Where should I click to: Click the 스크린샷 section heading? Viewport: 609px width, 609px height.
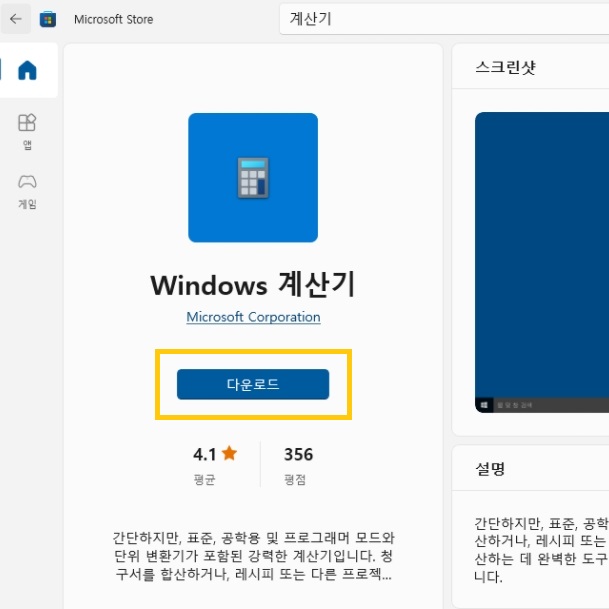(x=506, y=67)
